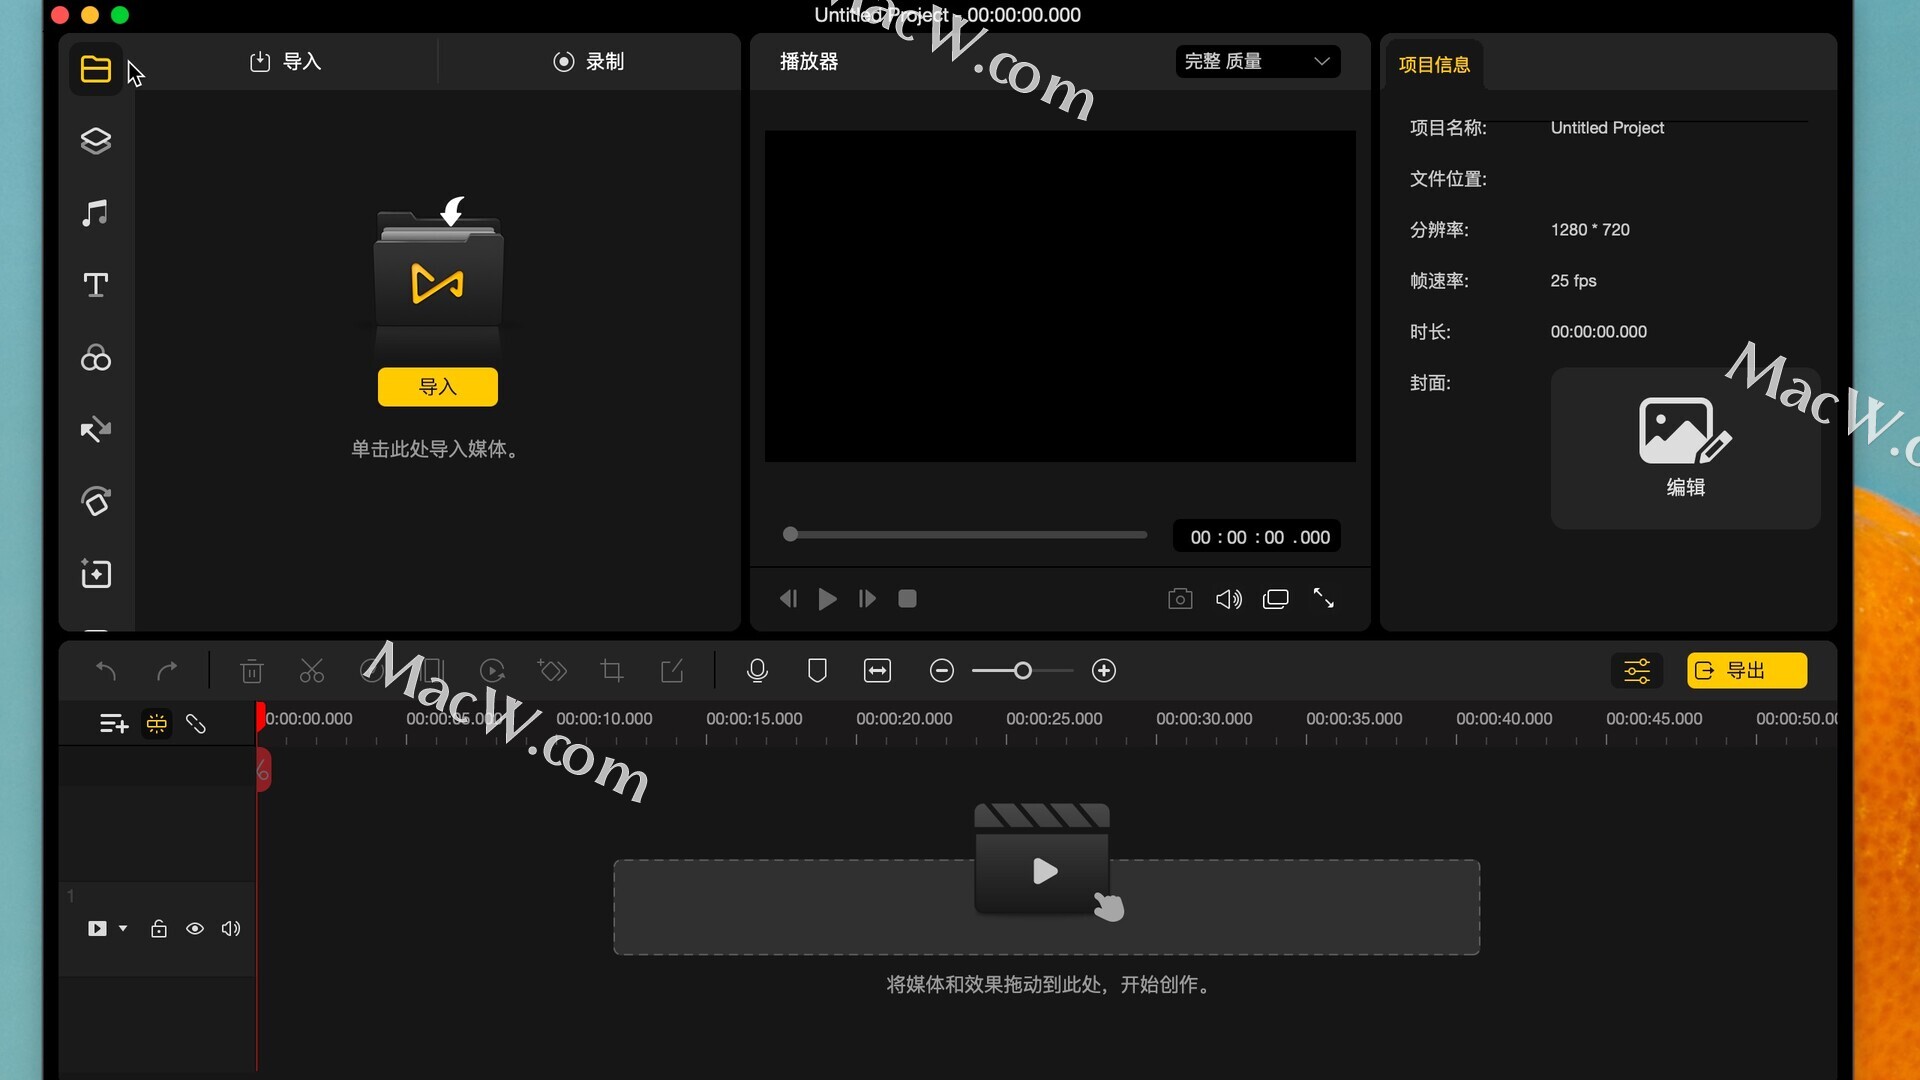
Task: Start voiceover with the microphone icon
Action: (757, 671)
